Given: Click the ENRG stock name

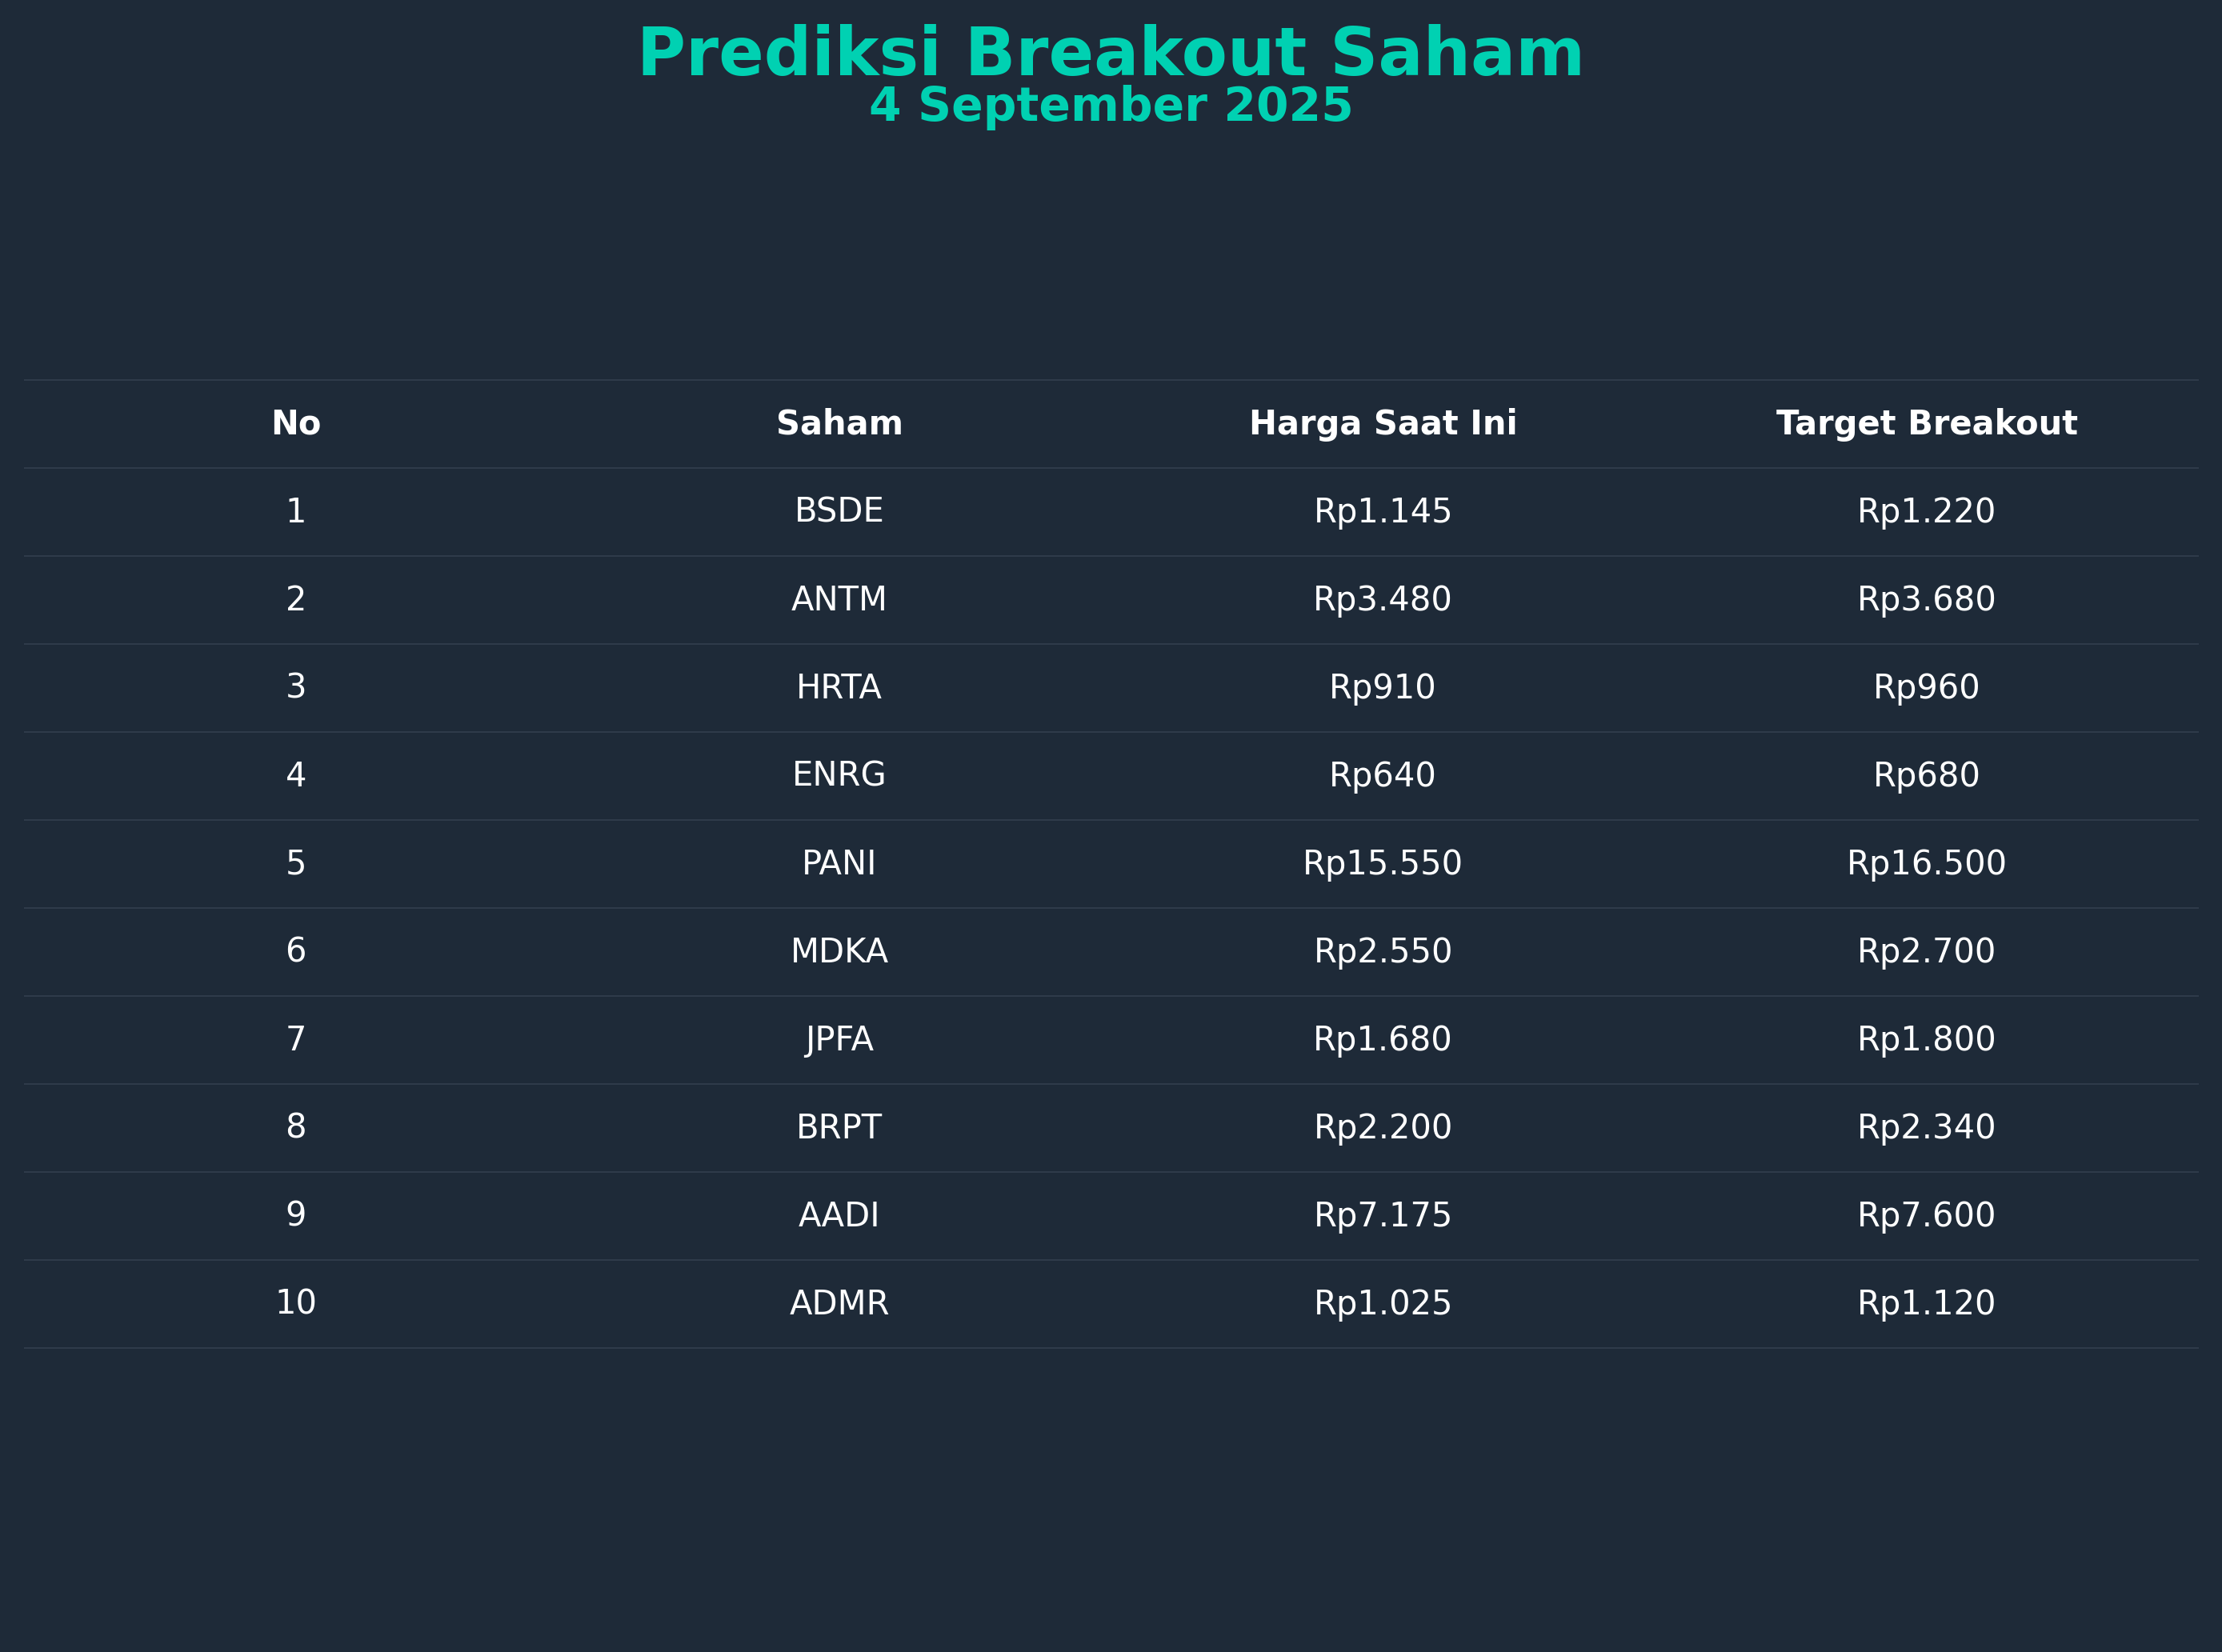Looking at the screenshot, I should pos(839,775).
